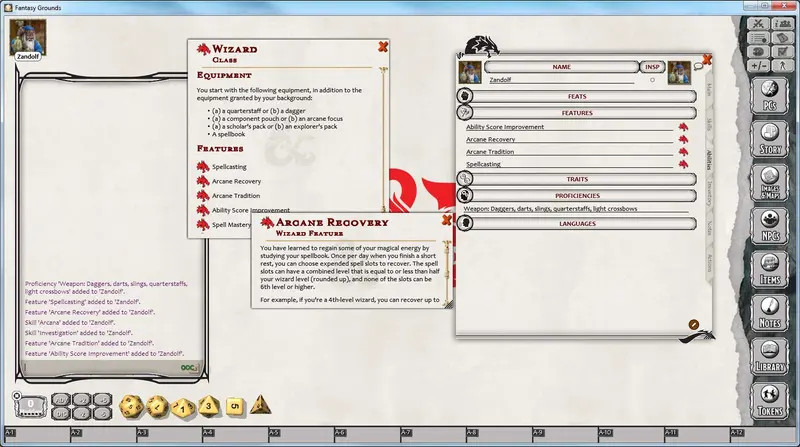The image size is (800, 447).
Task: Open the Items sidebar panel
Action: [x=769, y=269]
